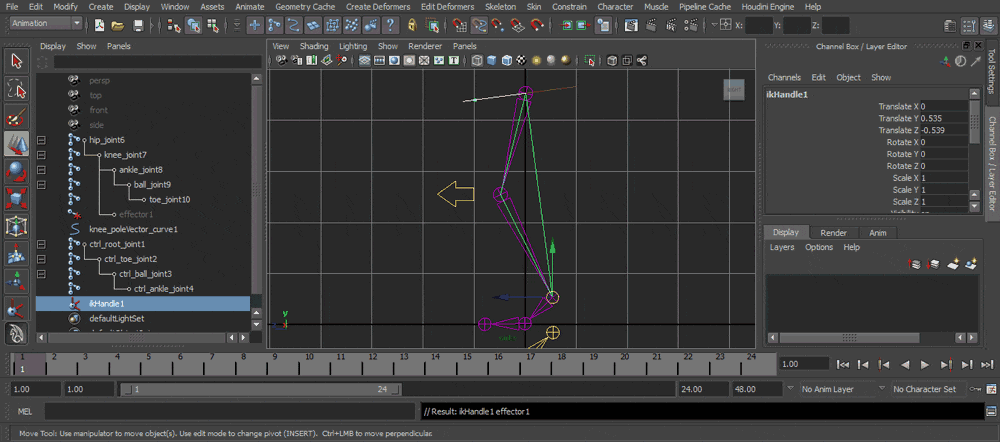Click the viewport share/XRay joints icon
Image resolution: width=1000 pixels, height=442 pixels.
642,61
